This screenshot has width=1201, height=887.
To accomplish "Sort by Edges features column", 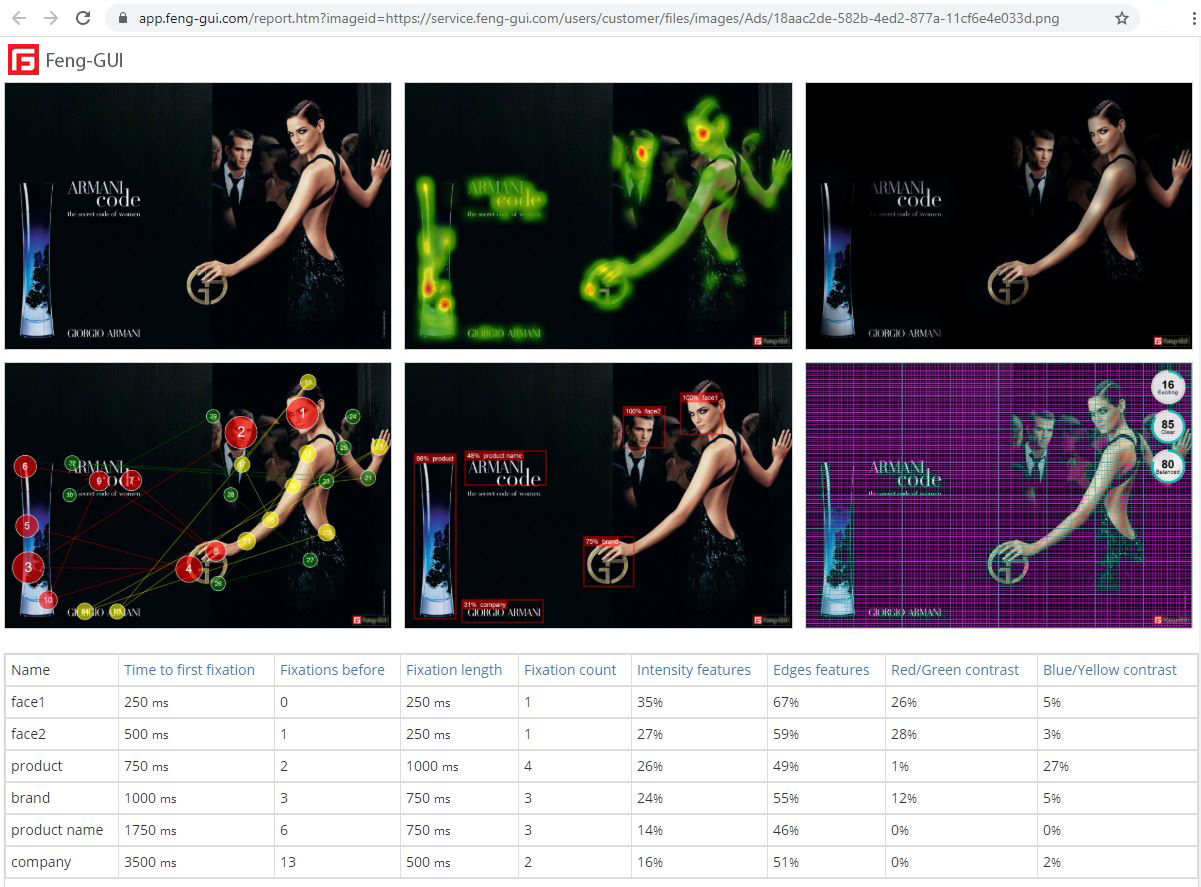I will click(x=821, y=670).
